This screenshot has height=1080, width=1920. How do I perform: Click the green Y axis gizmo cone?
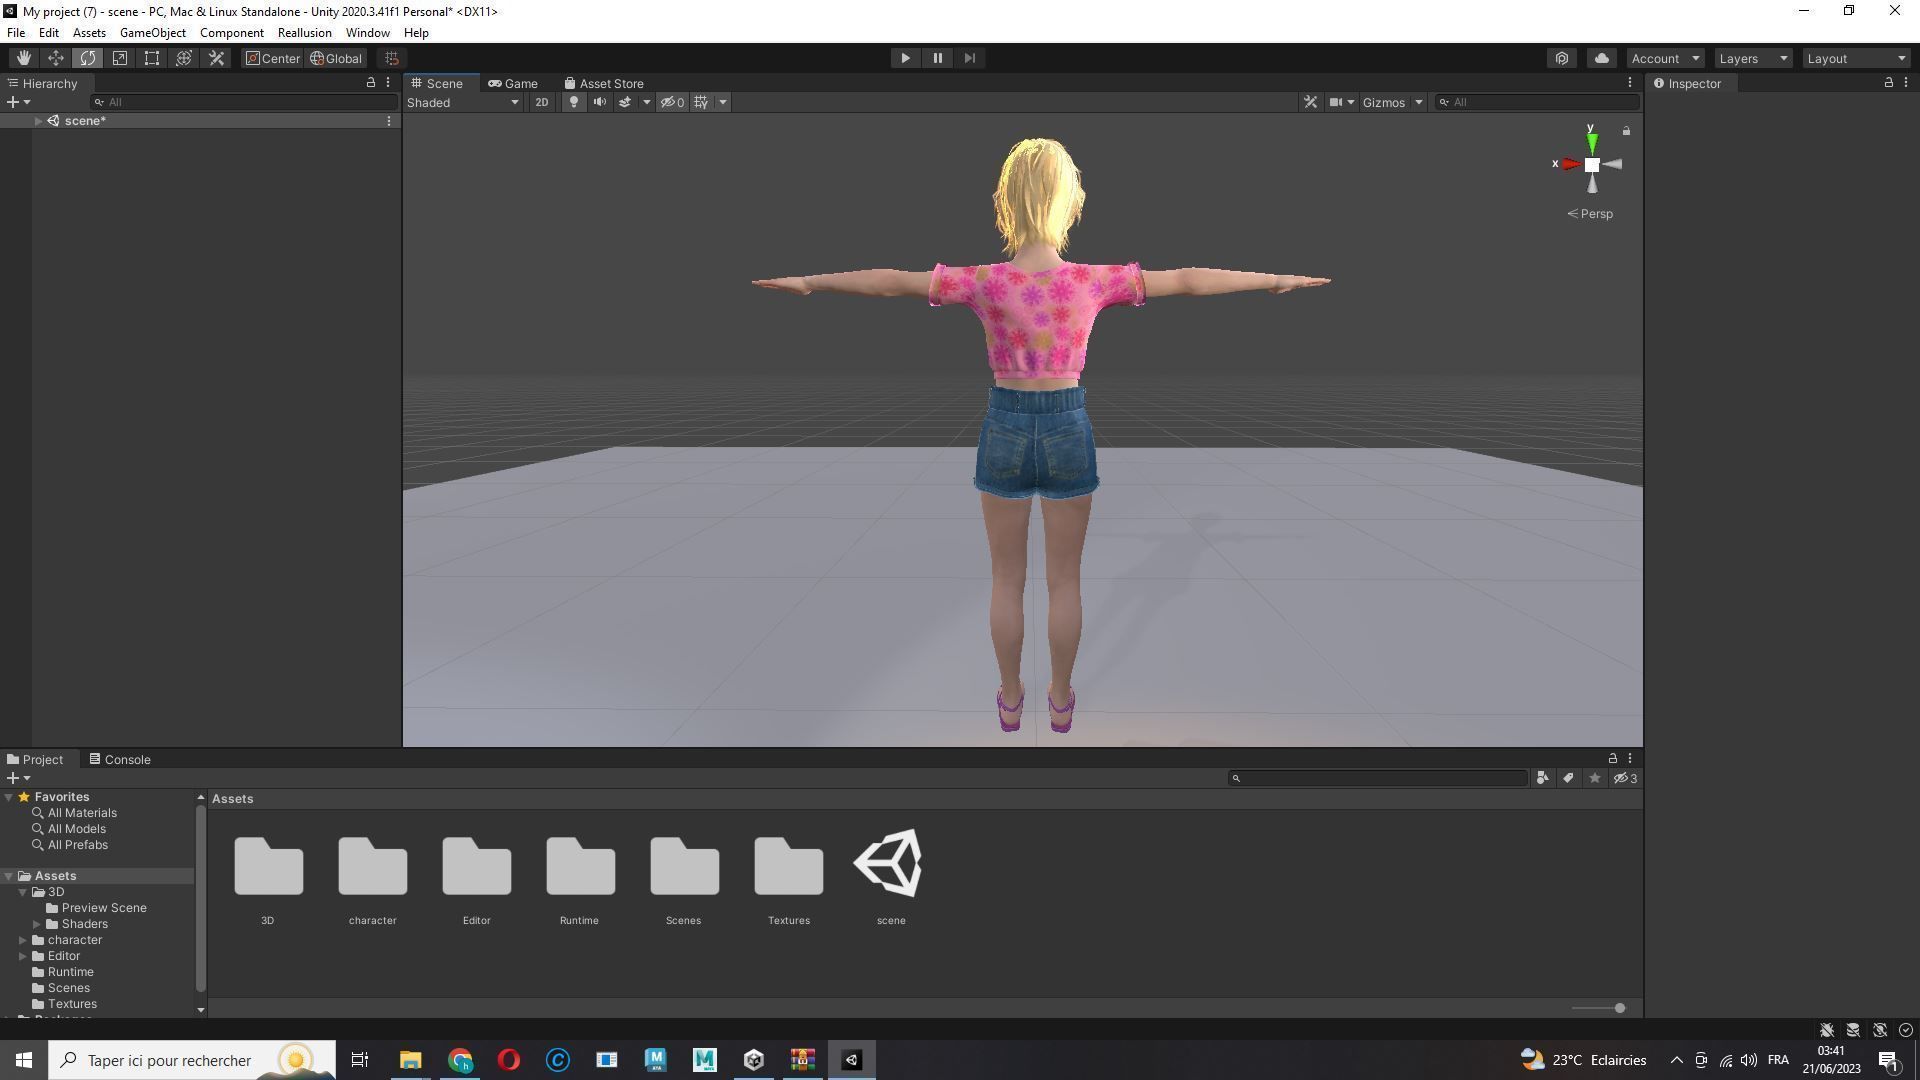pyautogui.click(x=1592, y=143)
